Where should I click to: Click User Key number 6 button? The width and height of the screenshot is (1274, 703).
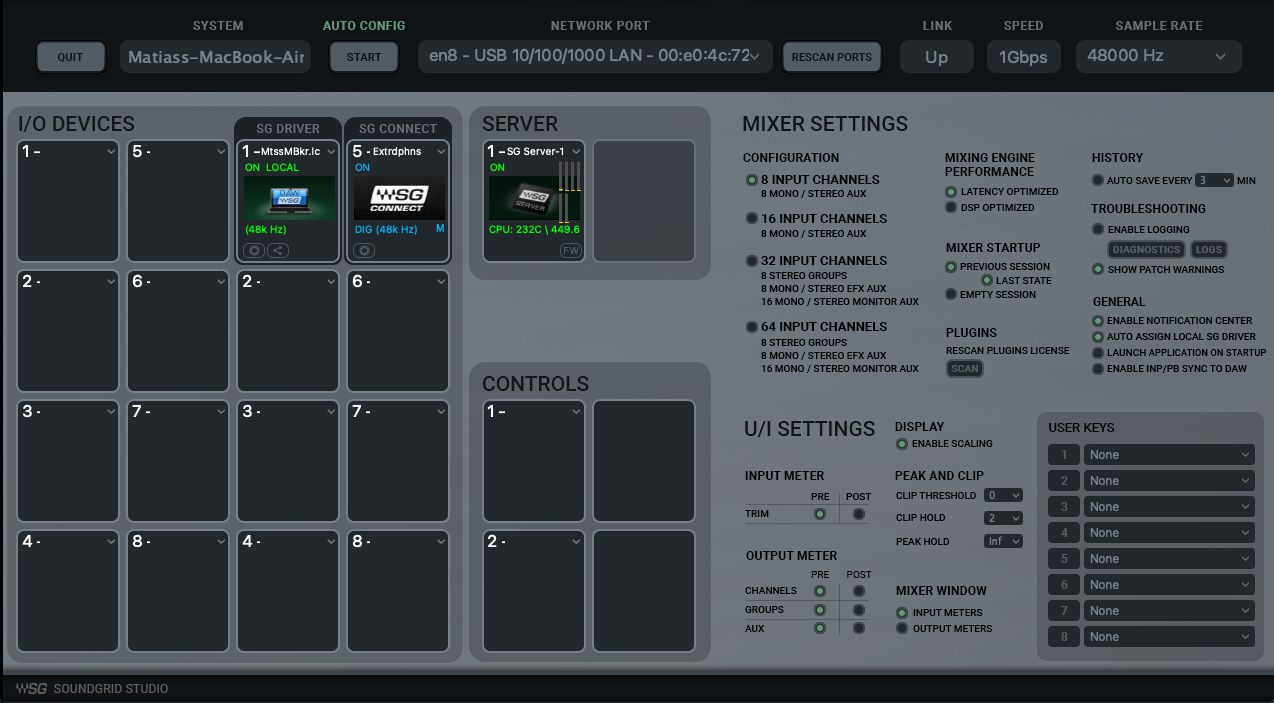pyautogui.click(x=1064, y=585)
